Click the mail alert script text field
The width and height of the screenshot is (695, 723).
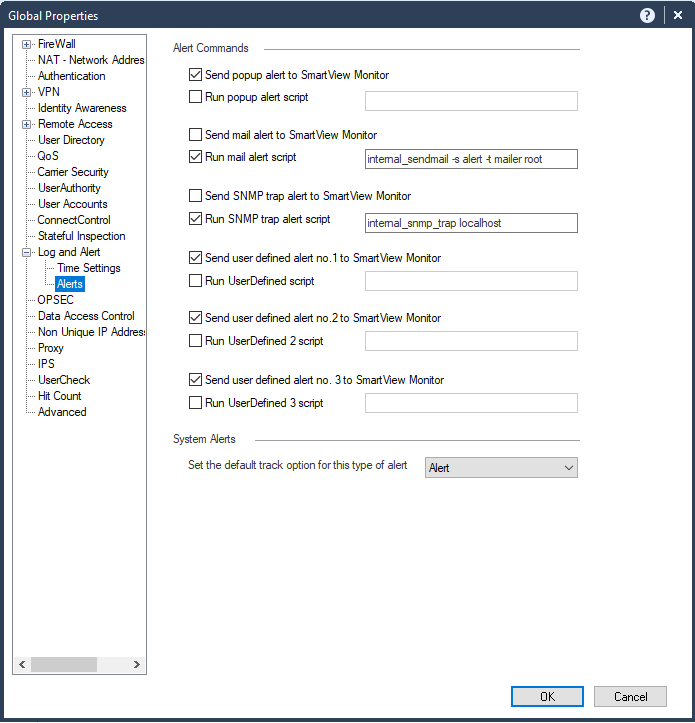point(471,159)
